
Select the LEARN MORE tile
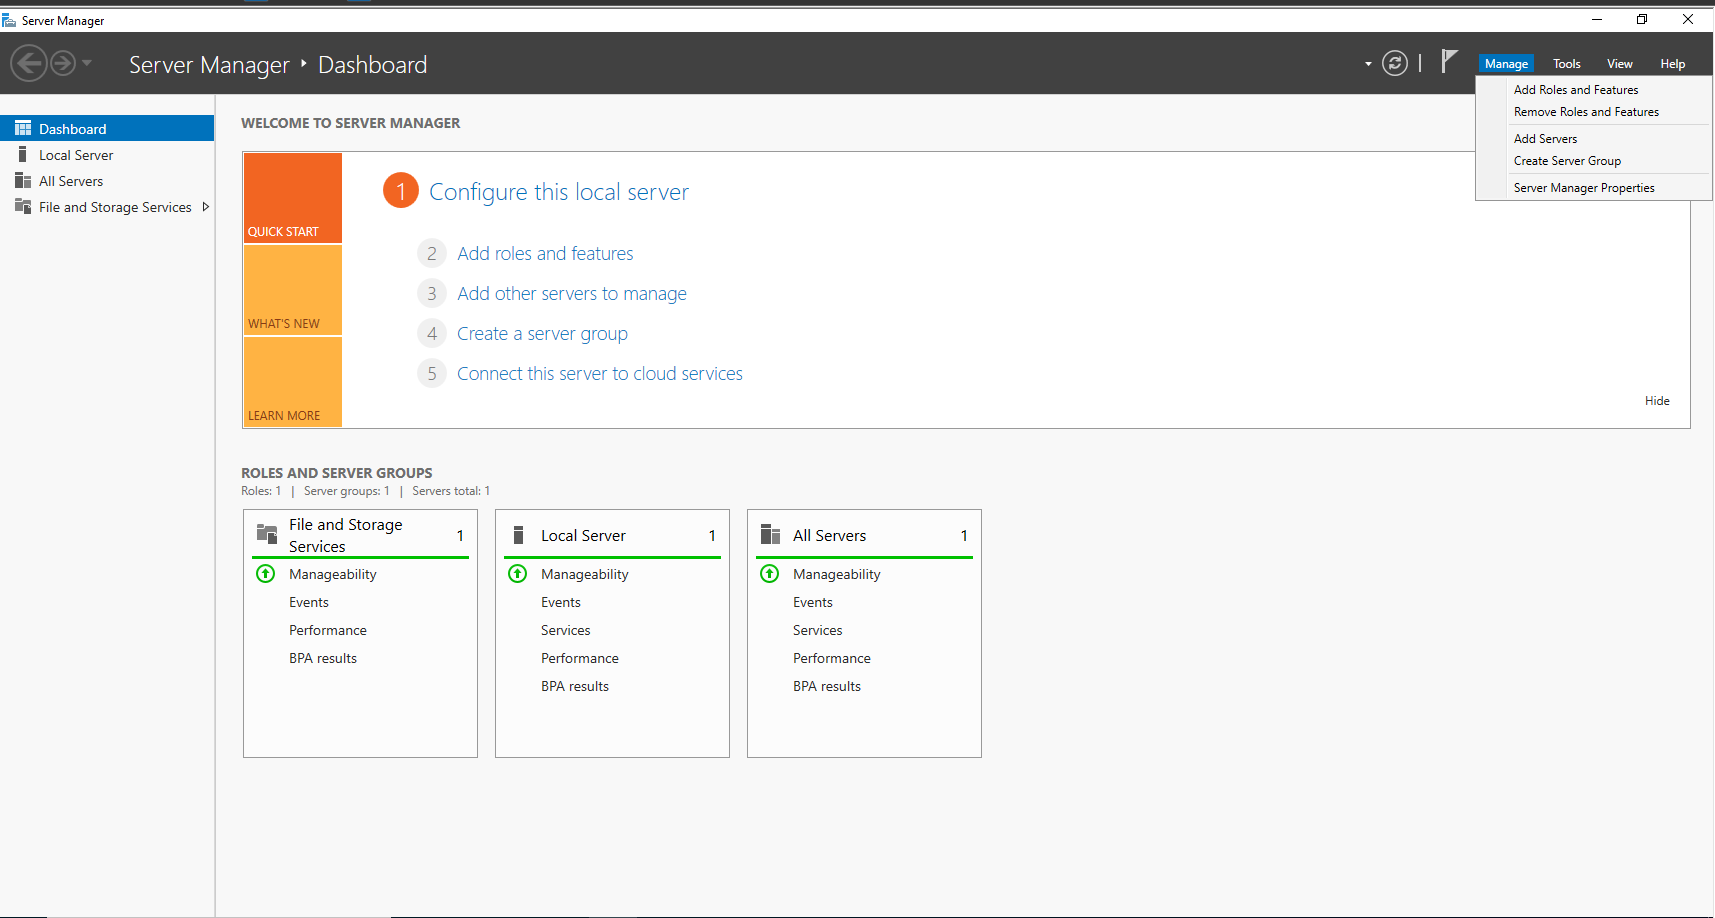coord(292,382)
